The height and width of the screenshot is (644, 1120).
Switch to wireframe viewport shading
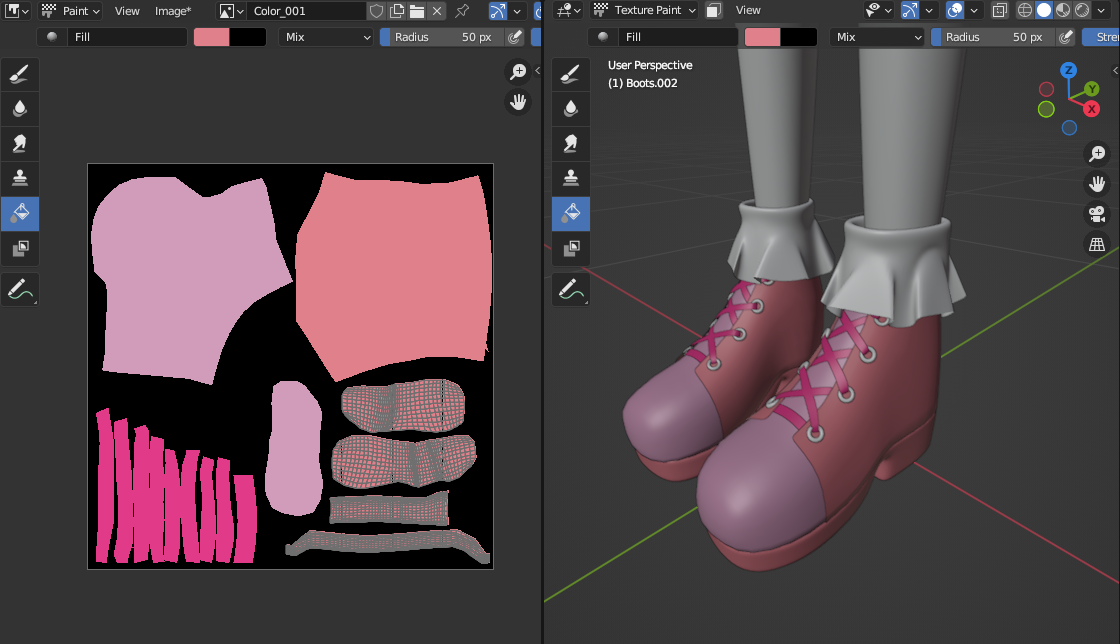(1024, 10)
